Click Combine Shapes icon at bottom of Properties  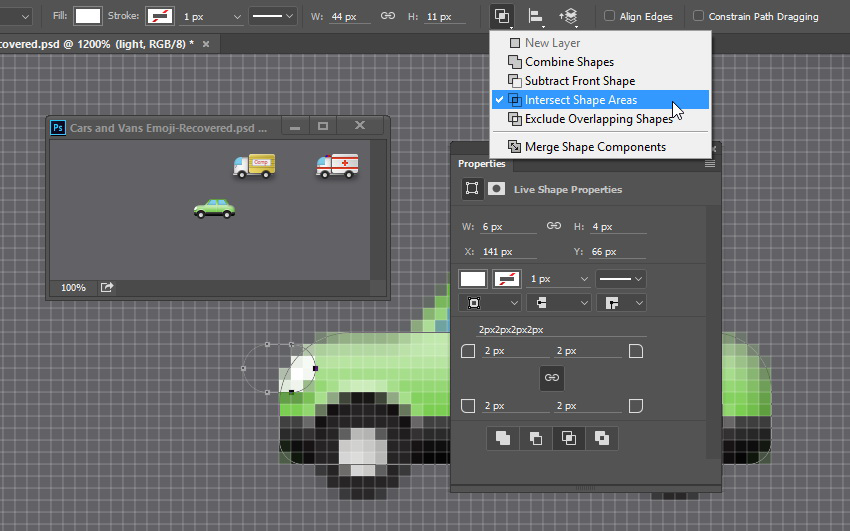pyautogui.click(x=503, y=438)
